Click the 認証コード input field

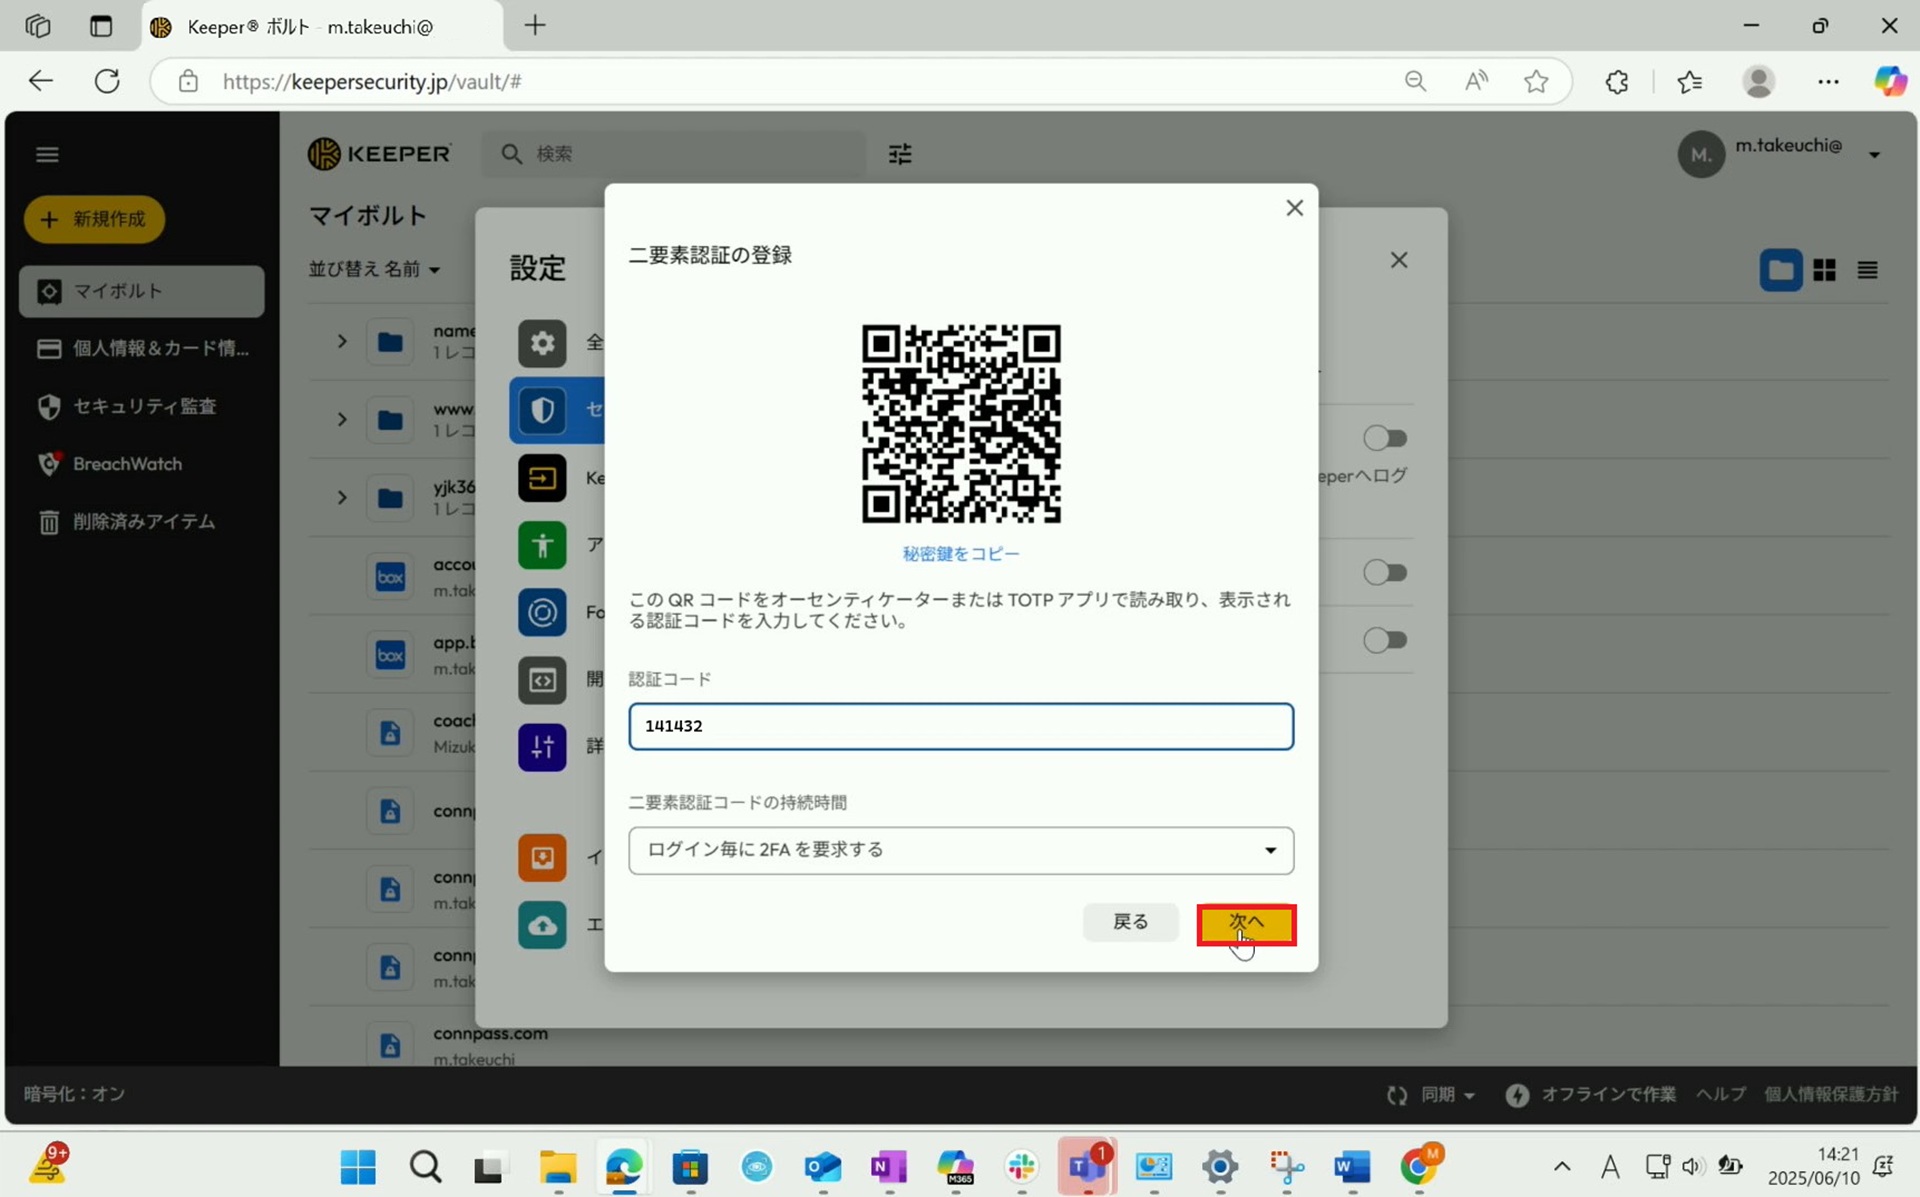tap(960, 726)
